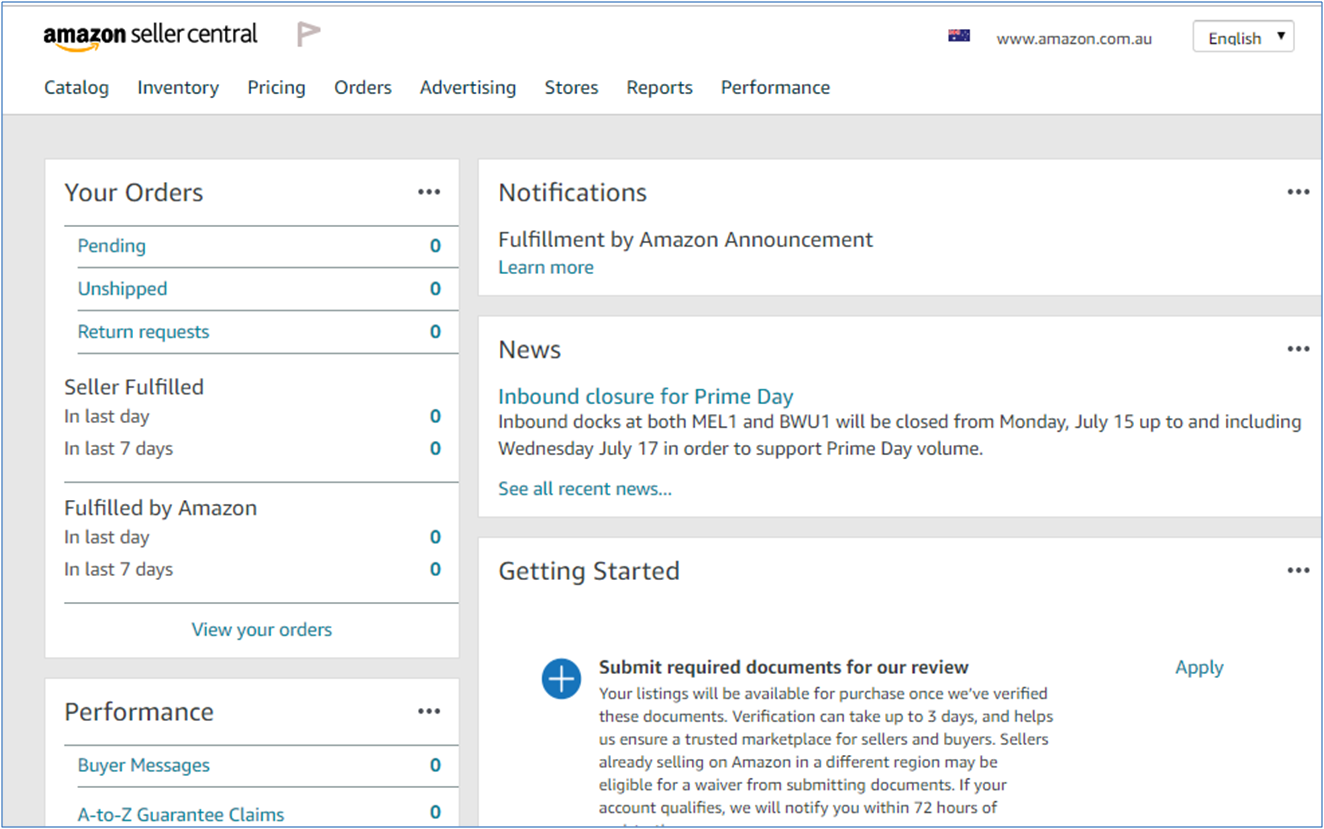This screenshot has width=1324, height=829.
Task: Select the Catalog menu item
Action: [x=76, y=88]
